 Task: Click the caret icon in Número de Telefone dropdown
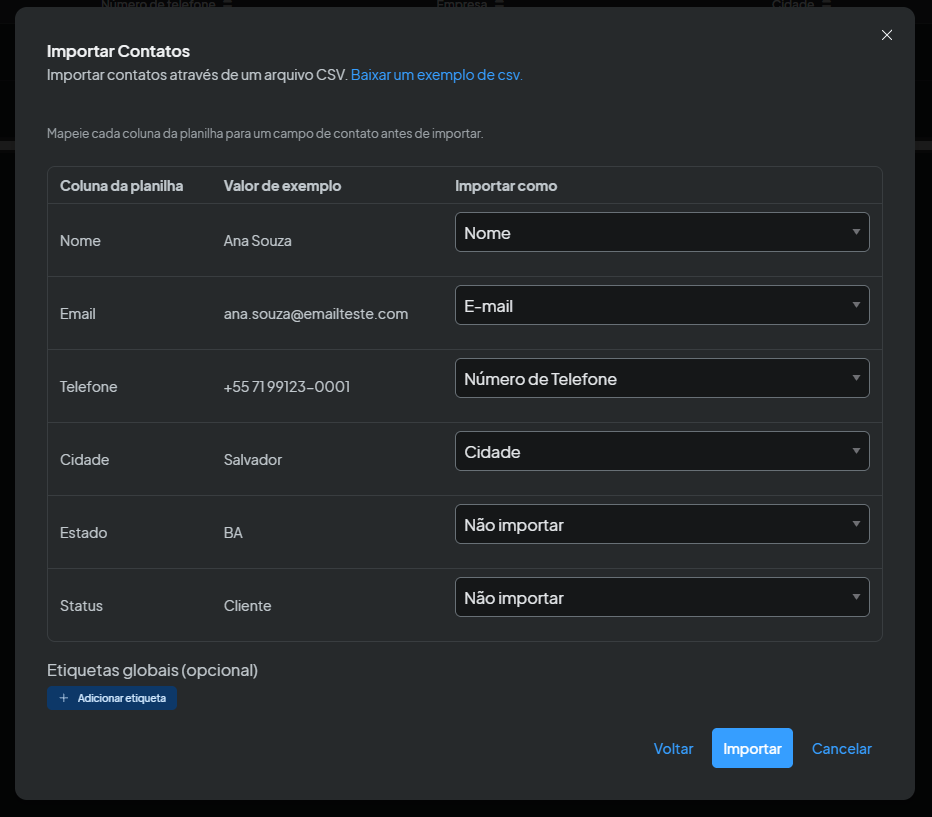pyautogui.click(x=856, y=378)
